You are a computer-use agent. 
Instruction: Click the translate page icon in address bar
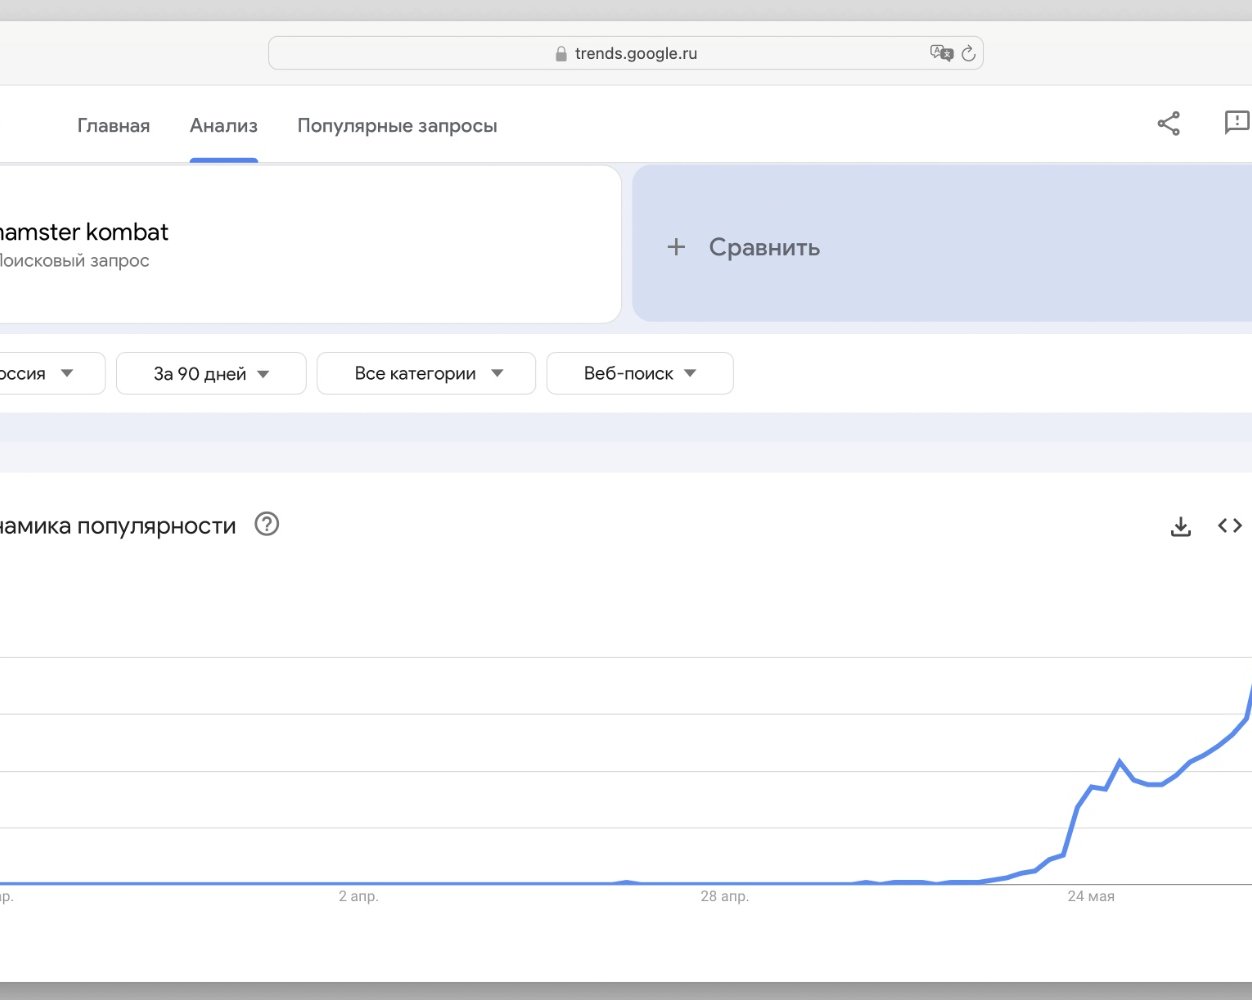tap(941, 53)
